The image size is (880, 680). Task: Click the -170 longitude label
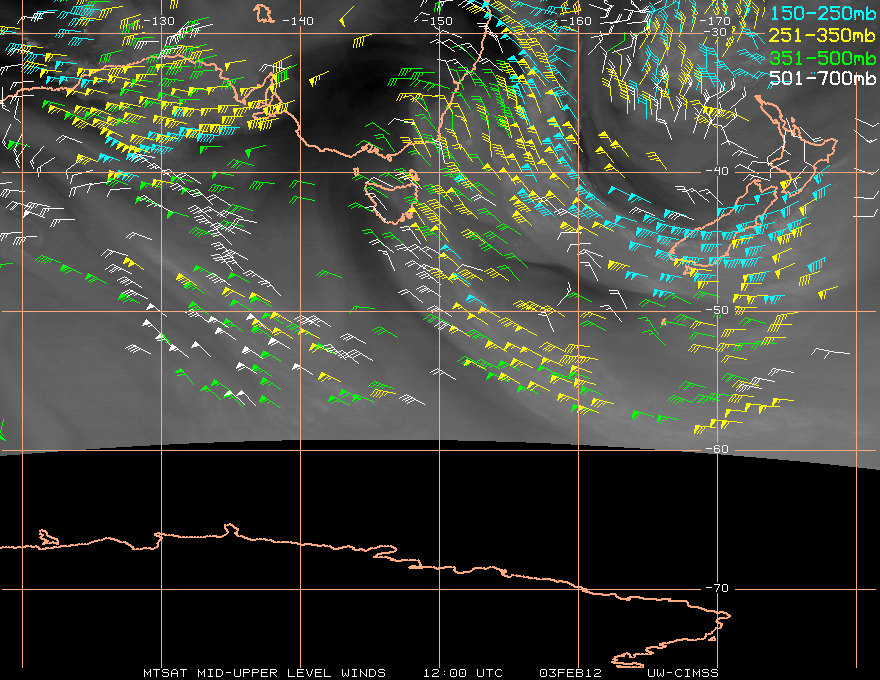point(715,21)
